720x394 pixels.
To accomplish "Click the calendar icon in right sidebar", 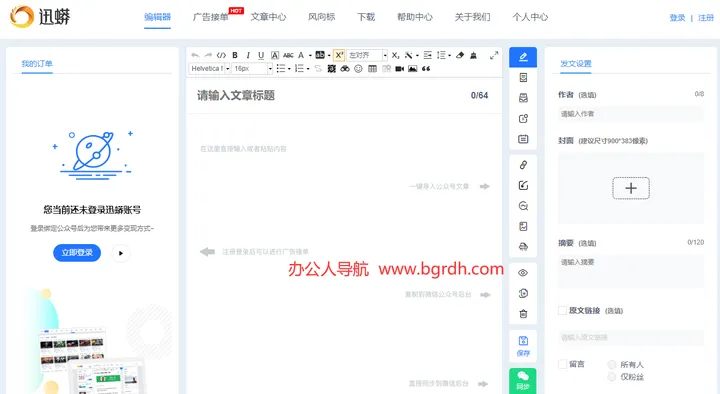I will point(523,139).
